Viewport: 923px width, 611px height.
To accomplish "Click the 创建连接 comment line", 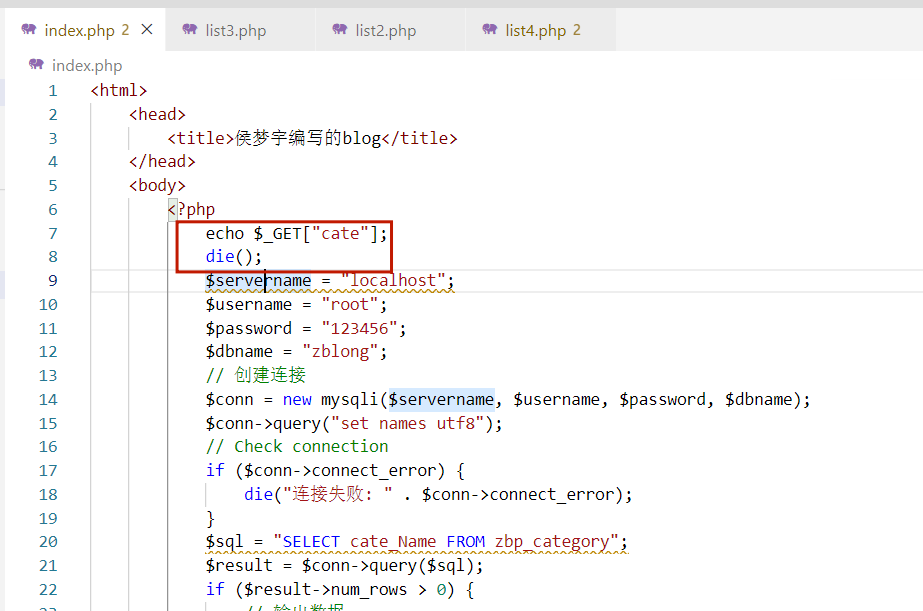I will click(x=255, y=376).
